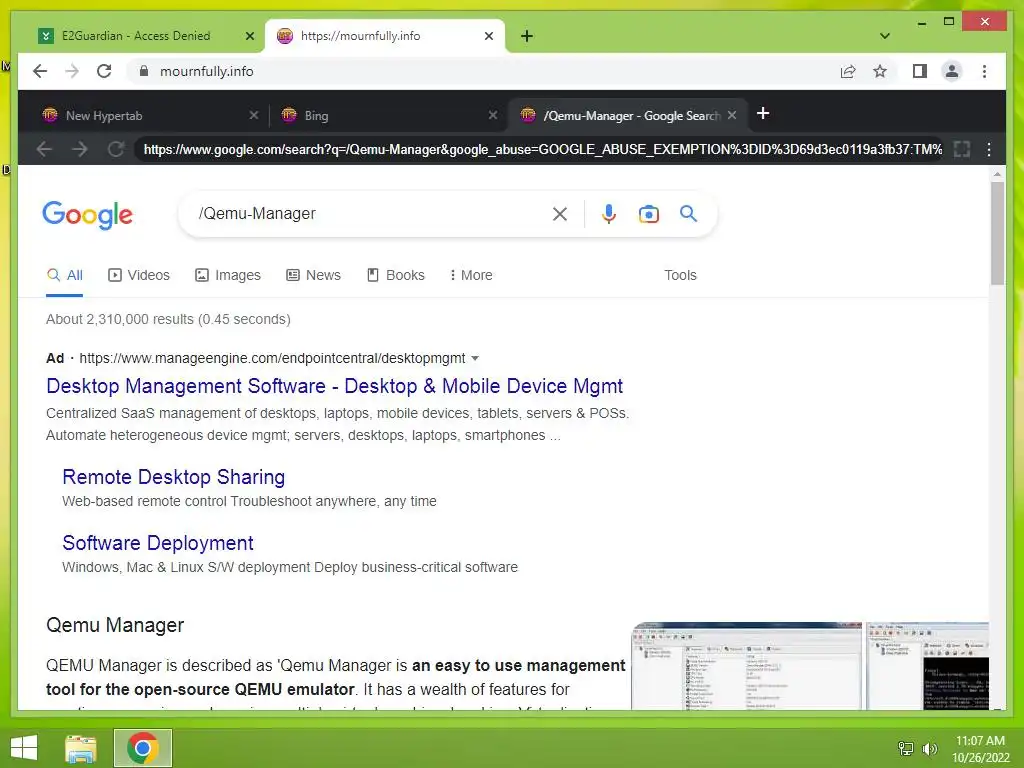Image resolution: width=1024 pixels, height=768 pixels.
Task: Click Chrome's forward arrow button
Action: (72, 71)
